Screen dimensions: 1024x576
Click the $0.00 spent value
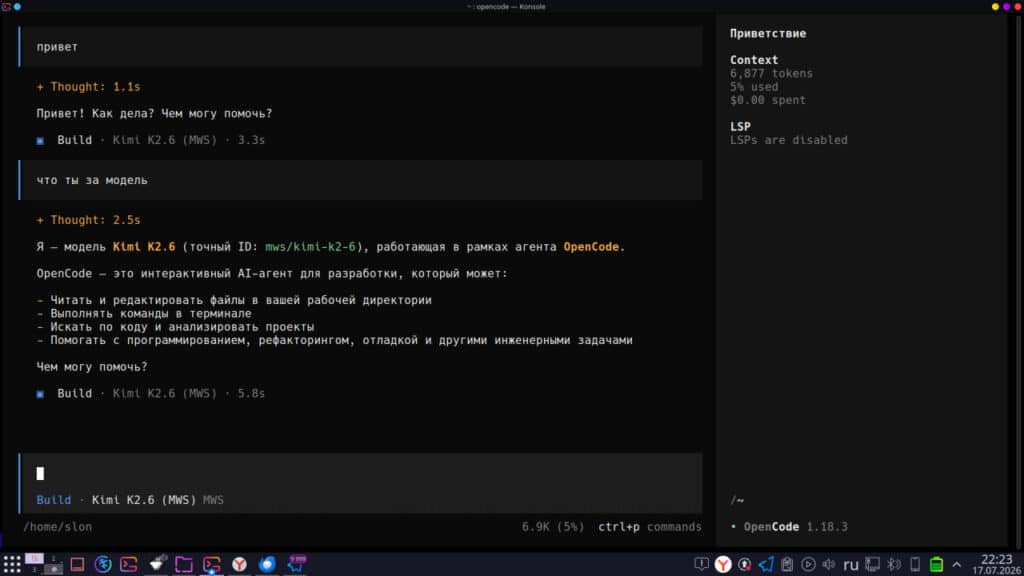[x=767, y=101]
